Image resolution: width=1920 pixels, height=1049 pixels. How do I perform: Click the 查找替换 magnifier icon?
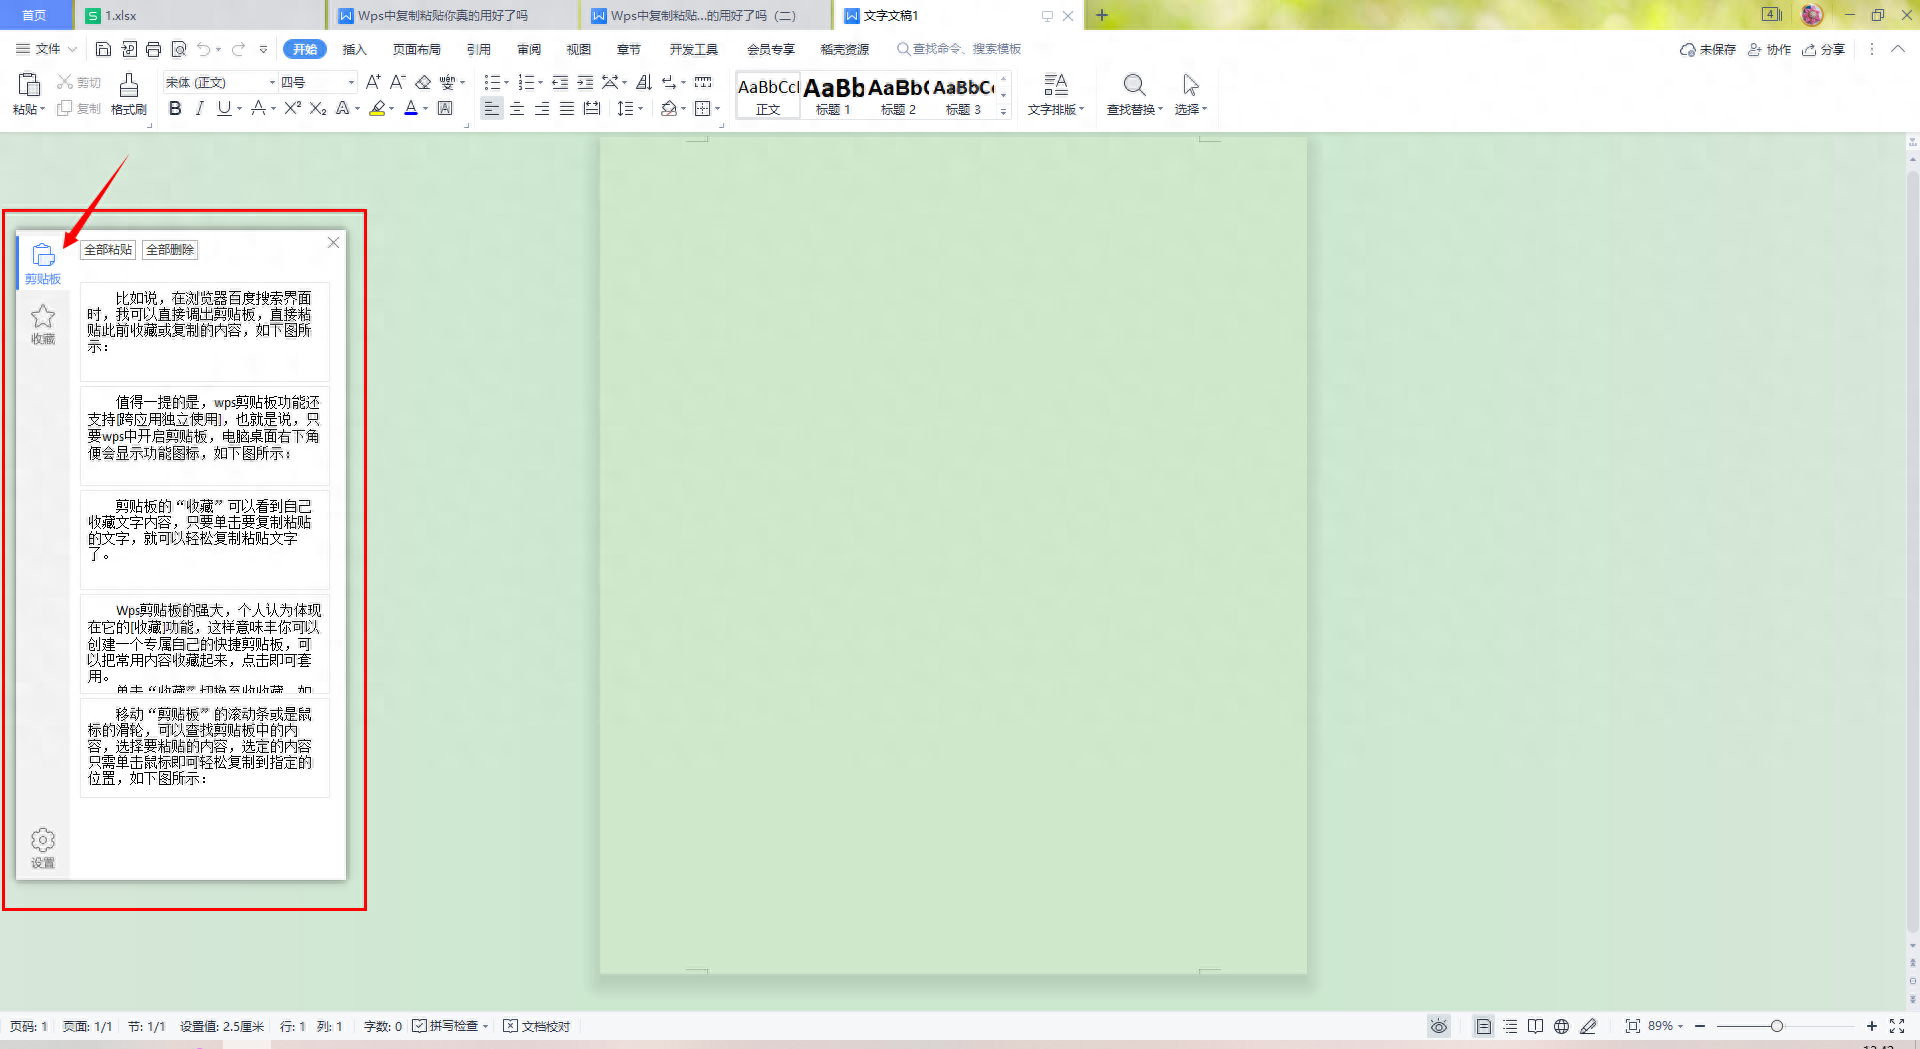tap(1134, 85)
